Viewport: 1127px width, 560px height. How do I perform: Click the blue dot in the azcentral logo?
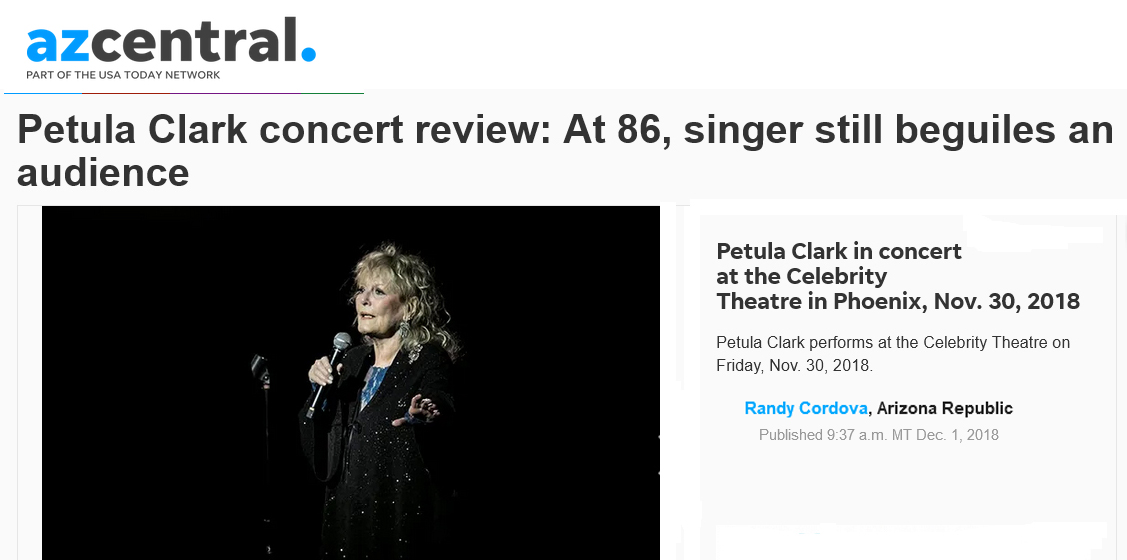coord(308,54)
